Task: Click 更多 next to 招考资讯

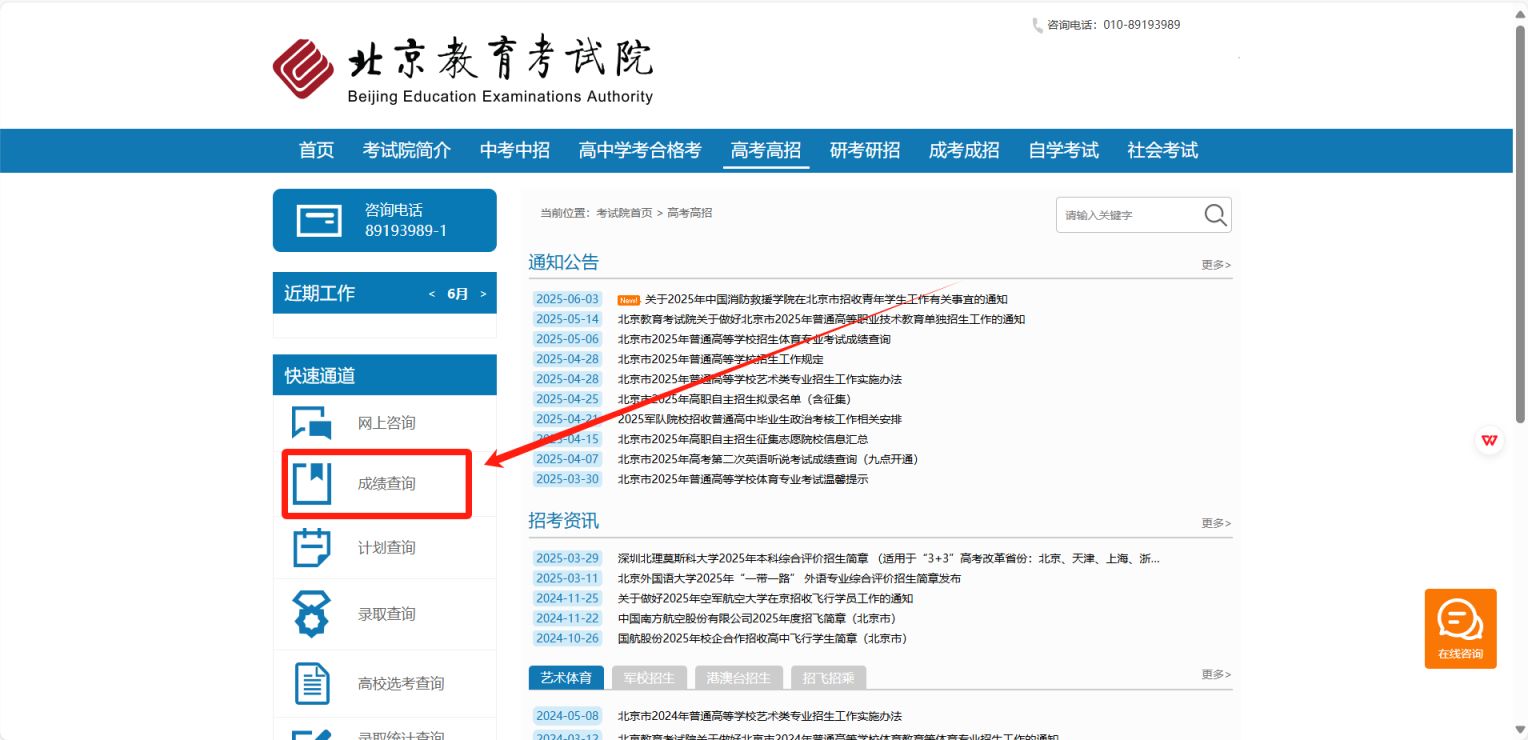Action: point(1216,523)
